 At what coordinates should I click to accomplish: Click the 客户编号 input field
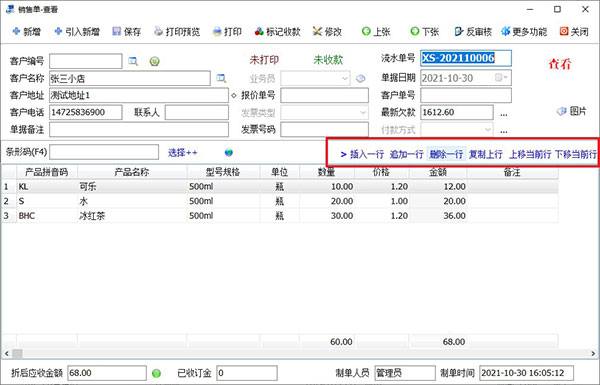coord(86,61)
